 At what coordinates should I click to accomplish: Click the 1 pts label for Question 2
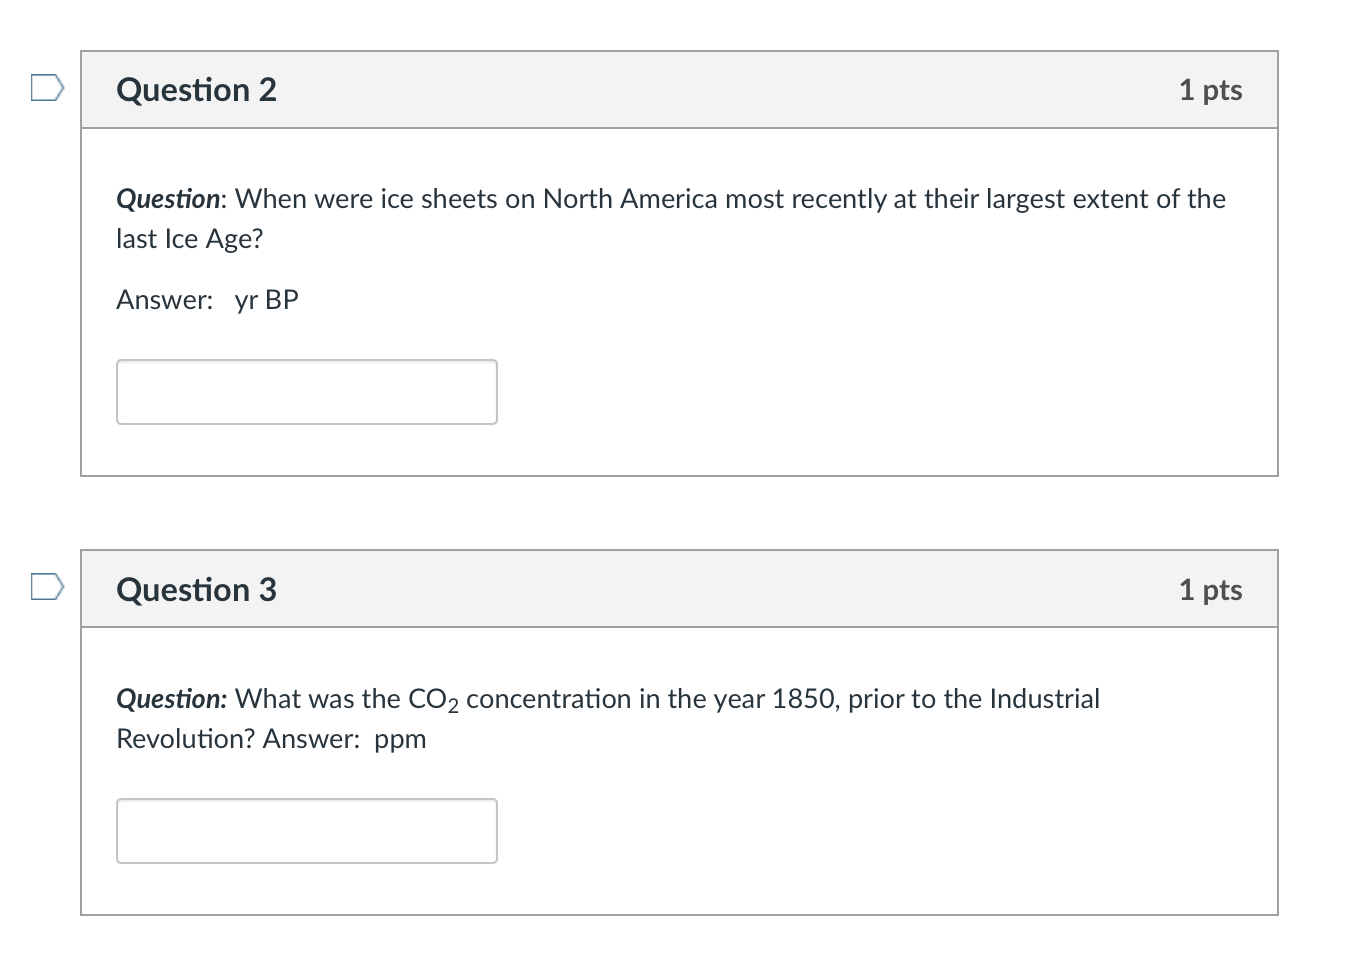(x=1210, y=90)
